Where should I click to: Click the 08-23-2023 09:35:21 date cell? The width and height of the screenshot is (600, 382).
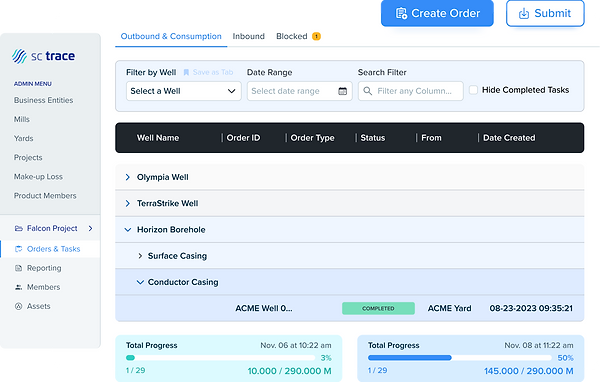coord(531,309)
